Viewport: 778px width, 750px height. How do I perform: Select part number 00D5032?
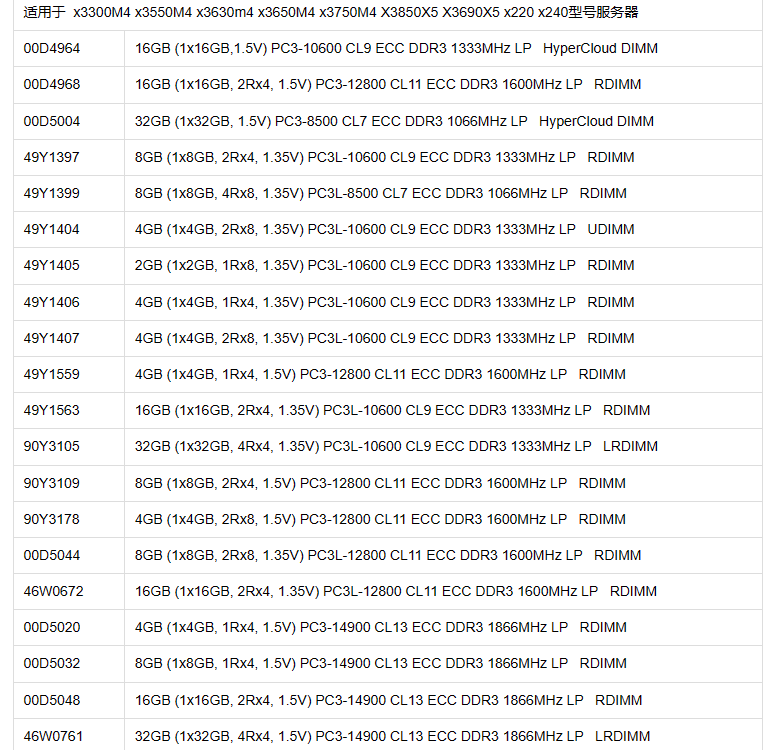[x=52, y=663]
